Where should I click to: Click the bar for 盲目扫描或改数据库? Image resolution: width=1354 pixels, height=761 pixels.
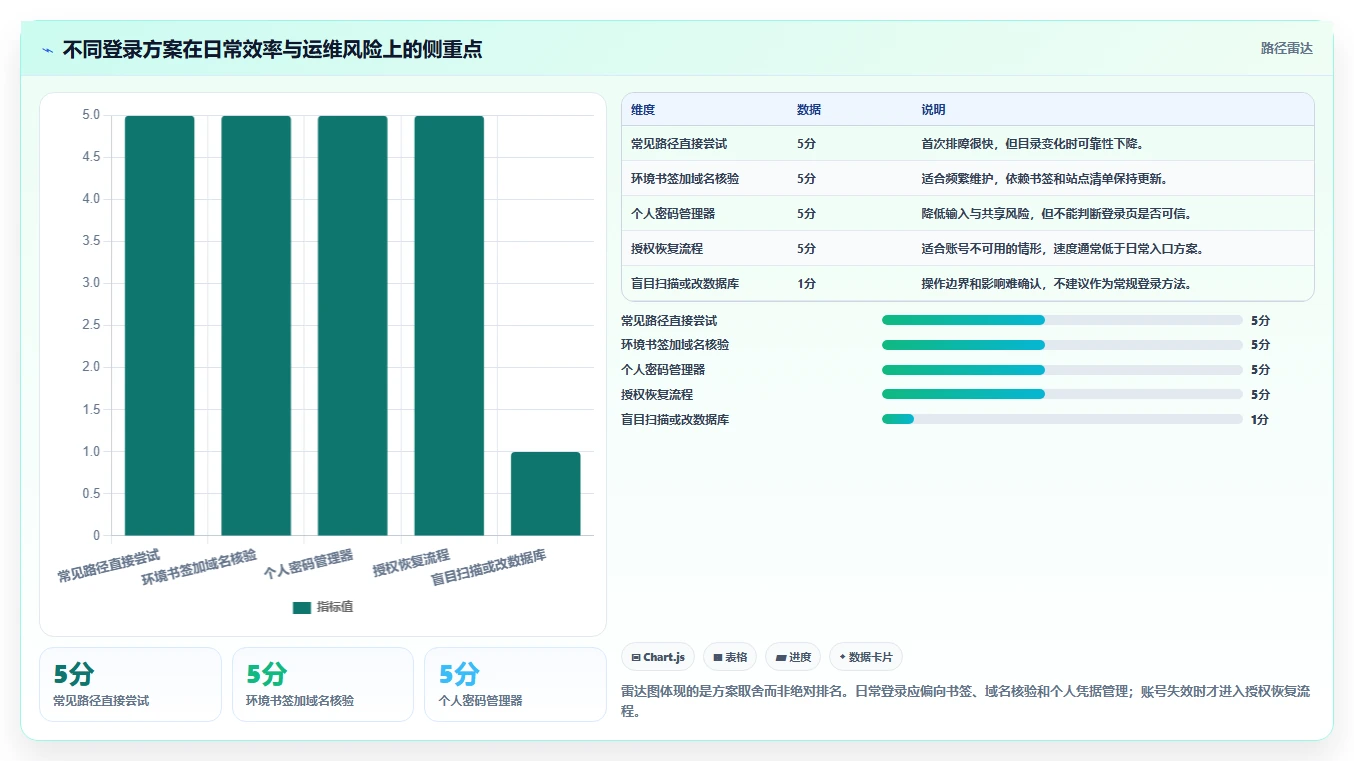[x=546, y=493]
